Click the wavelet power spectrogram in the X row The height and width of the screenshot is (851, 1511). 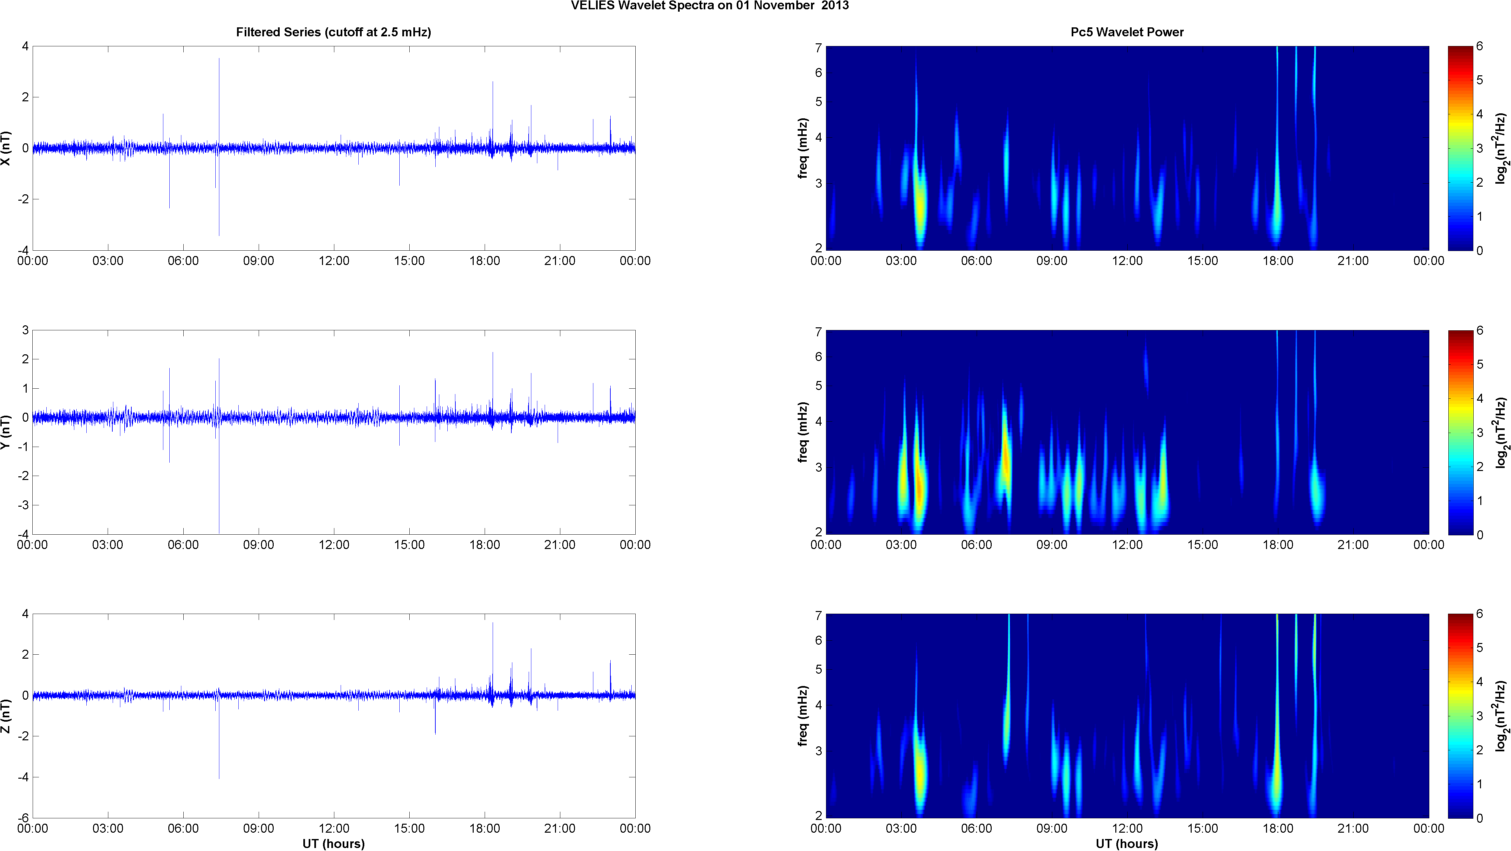click(1127, 148)
